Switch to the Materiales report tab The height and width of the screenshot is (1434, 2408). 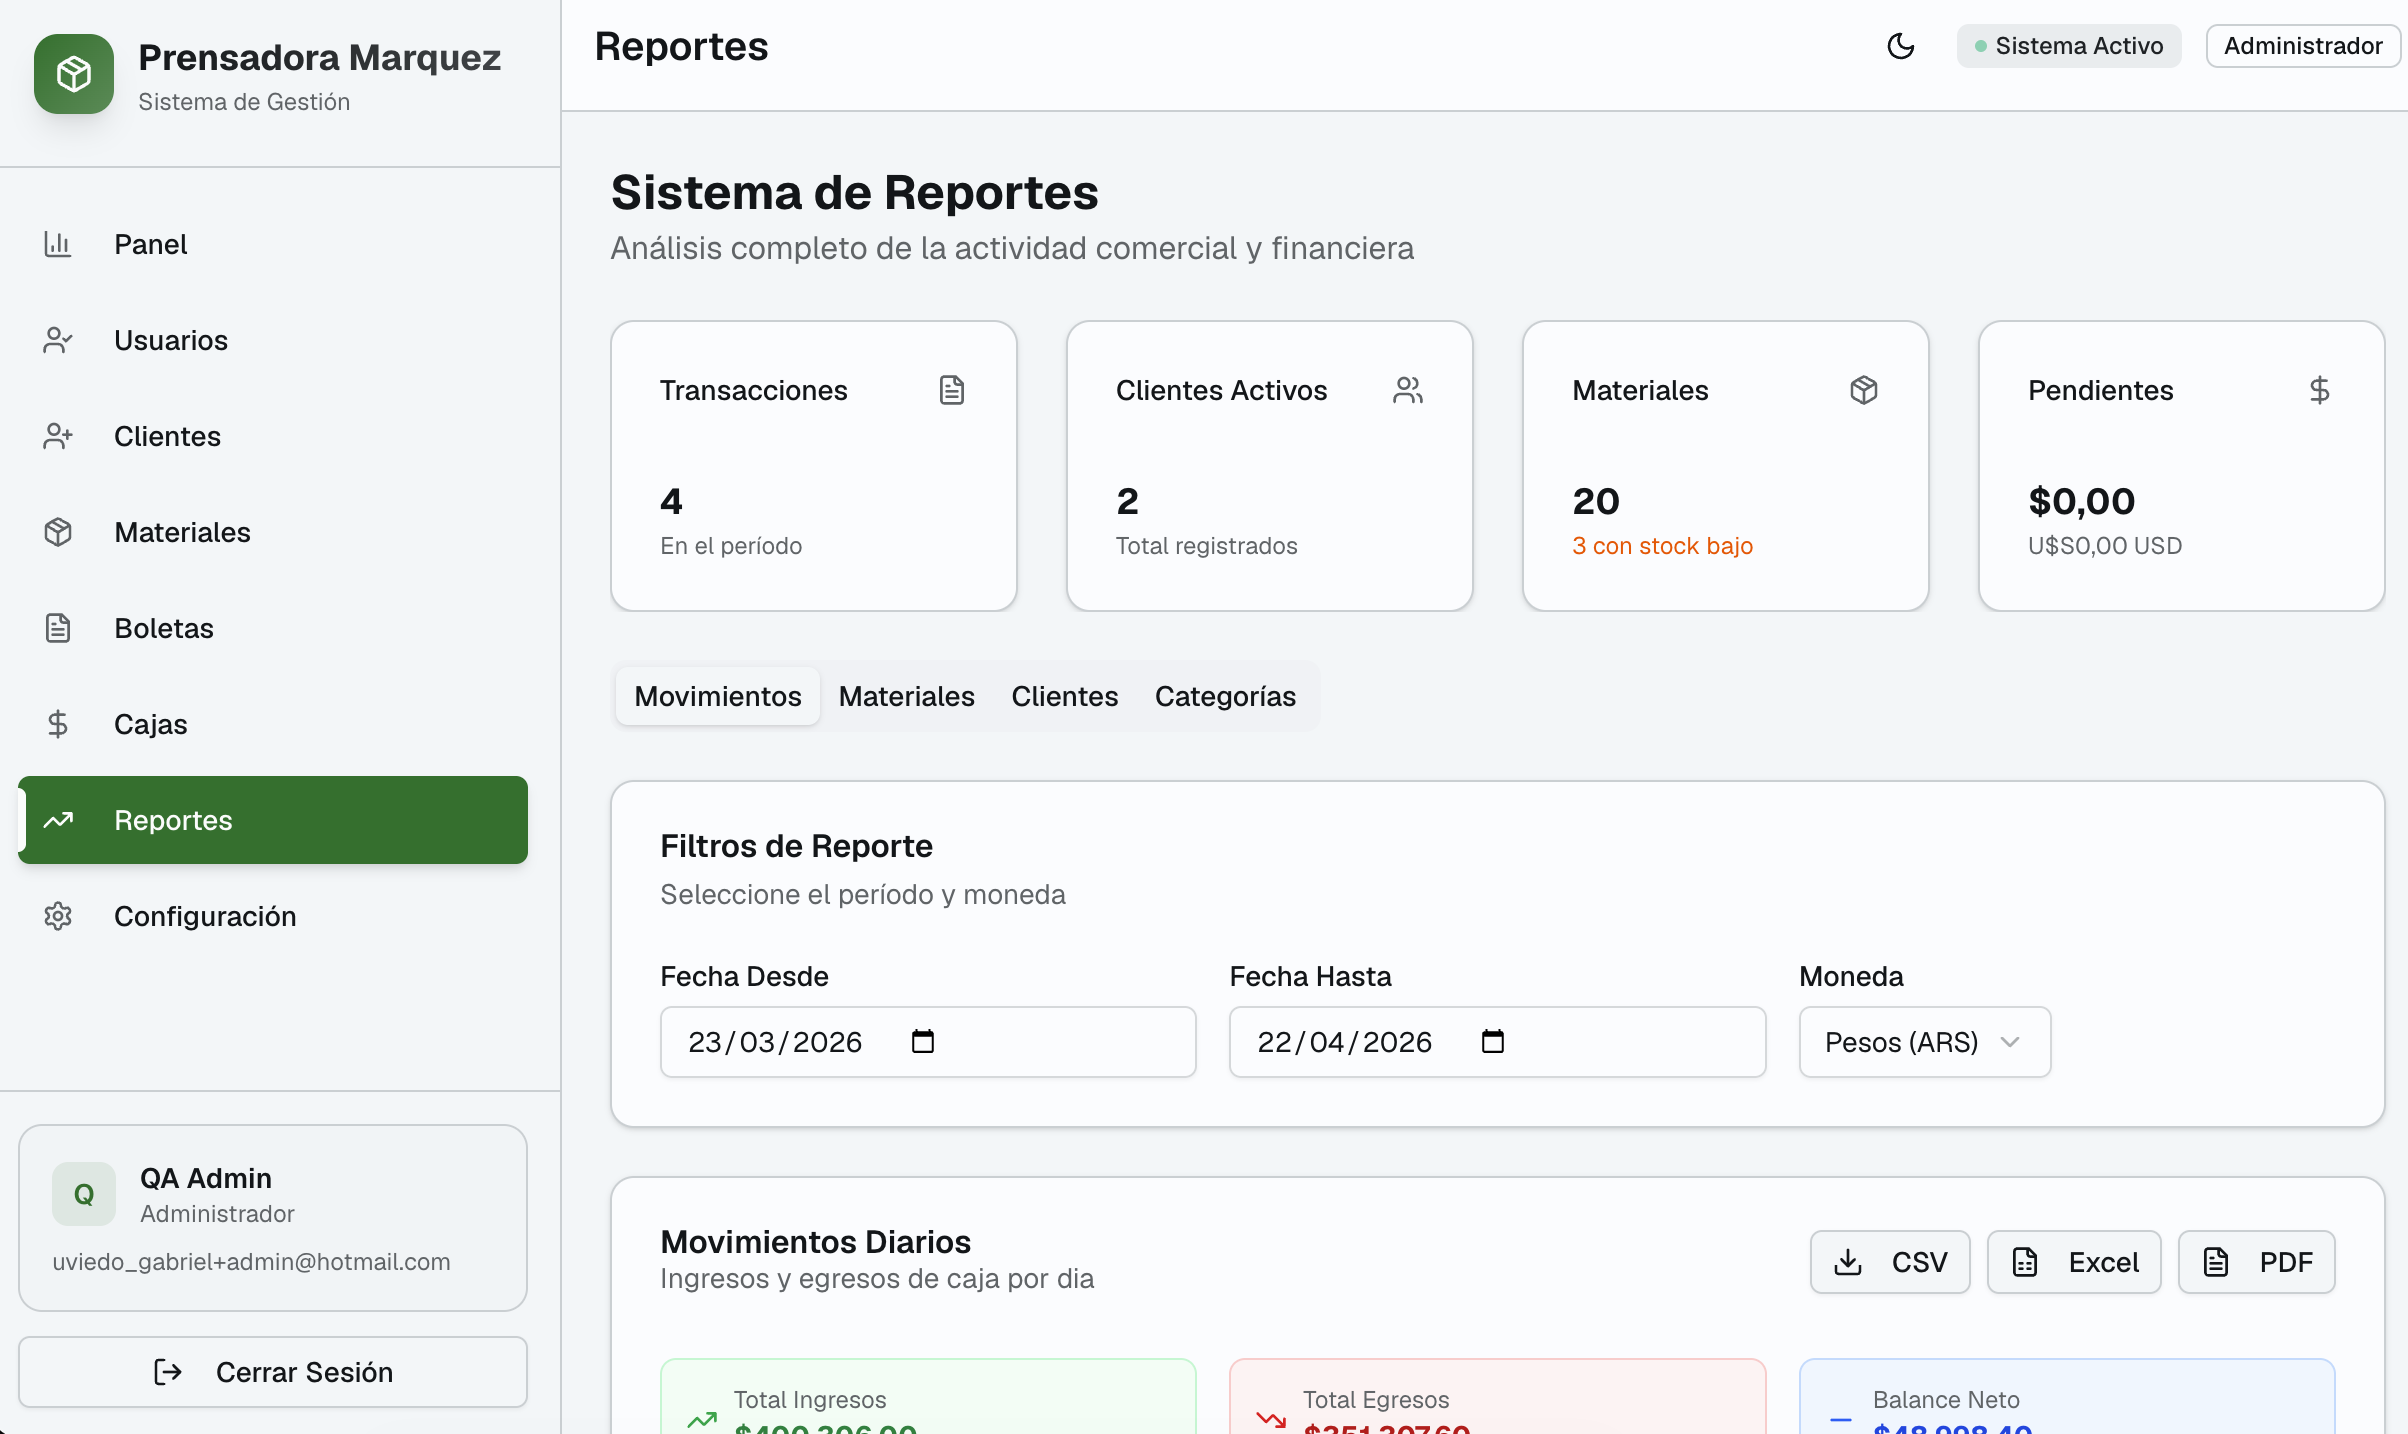click(906, 696)
